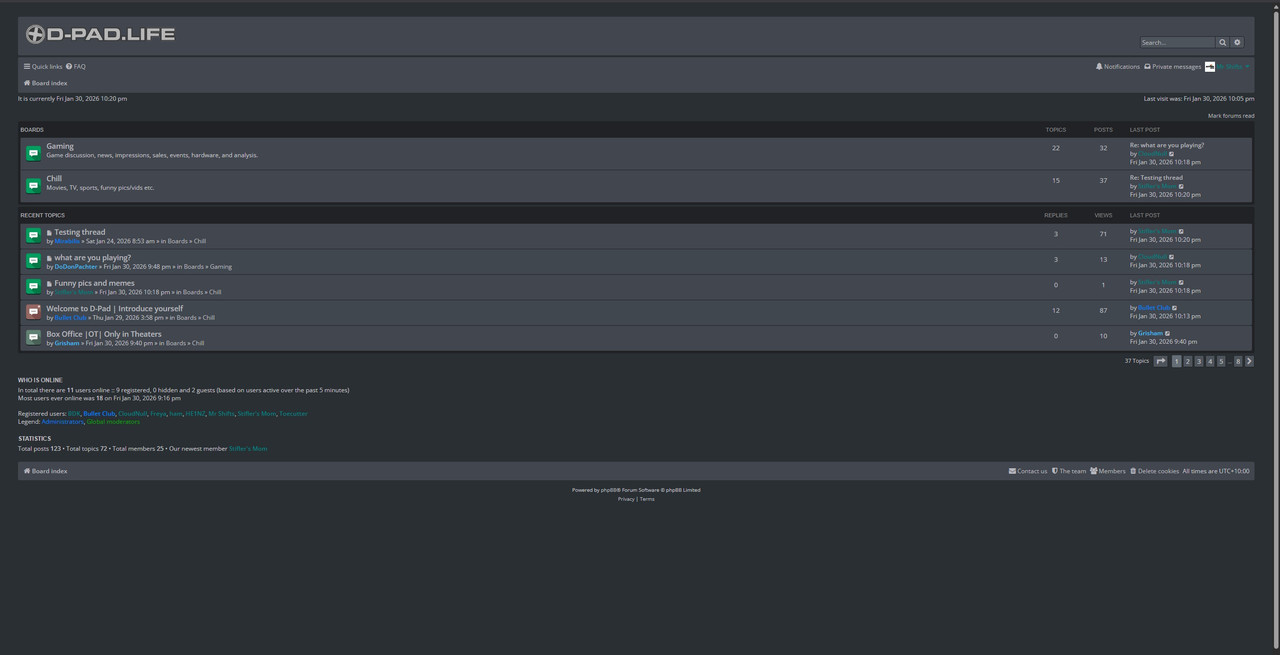Go to page 2 of topics
Viewport: 1280px width, 655px height.
[1188, 361]
